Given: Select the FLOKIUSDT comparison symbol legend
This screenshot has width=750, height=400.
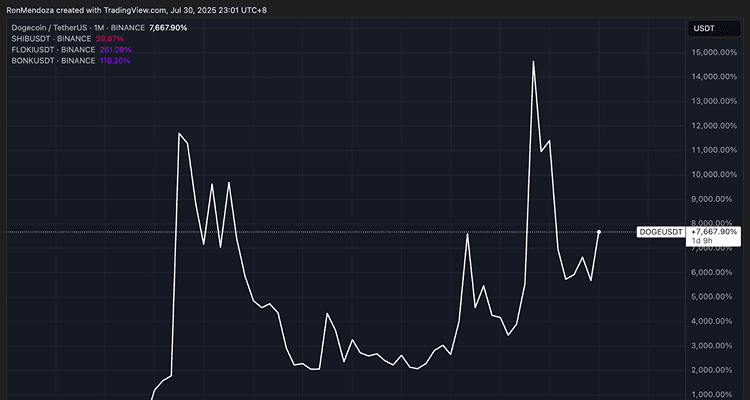Looking at the screenshot, I should click(x=53, y=50).
